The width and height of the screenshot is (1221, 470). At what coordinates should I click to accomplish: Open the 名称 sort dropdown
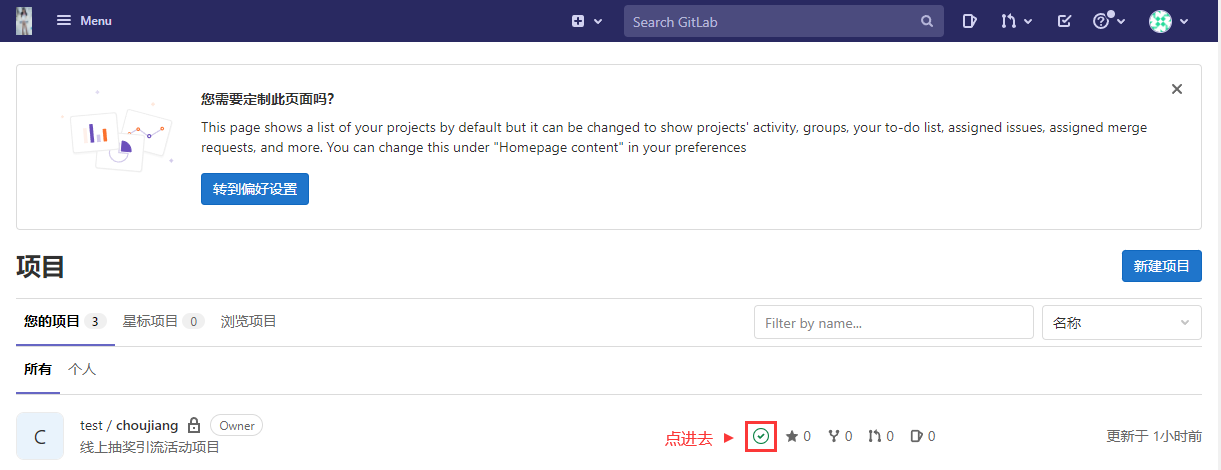pos(1122,323)
